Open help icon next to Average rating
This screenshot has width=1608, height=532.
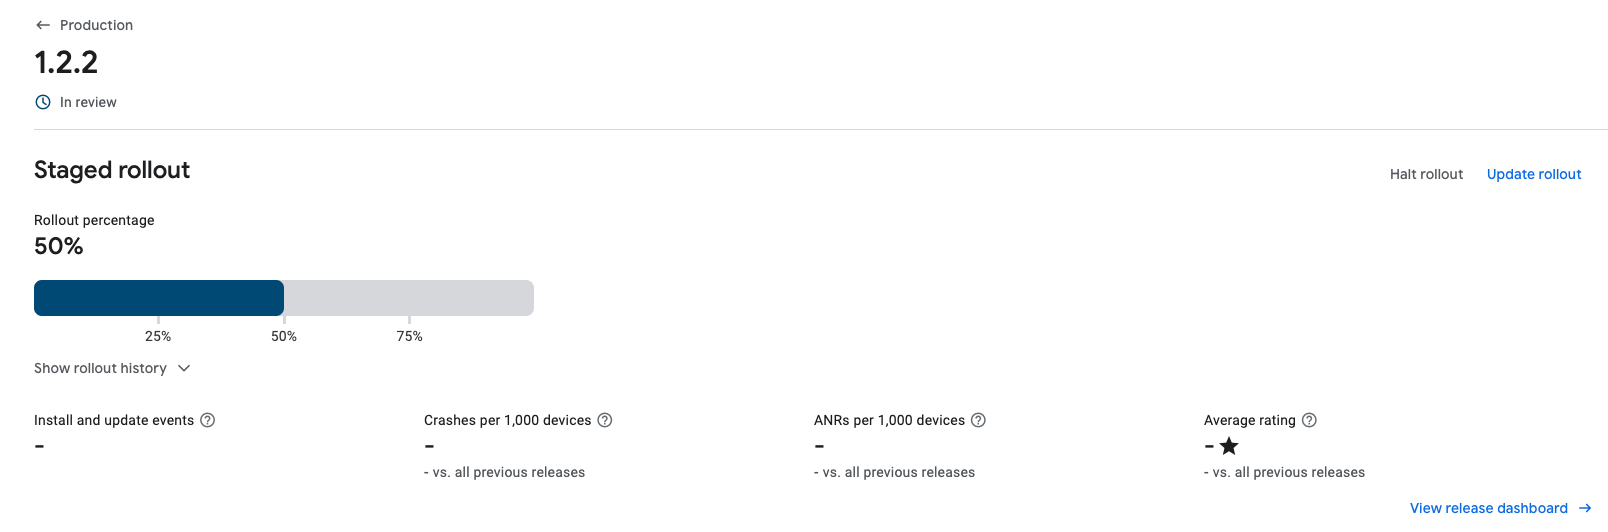click(1310, 420)
